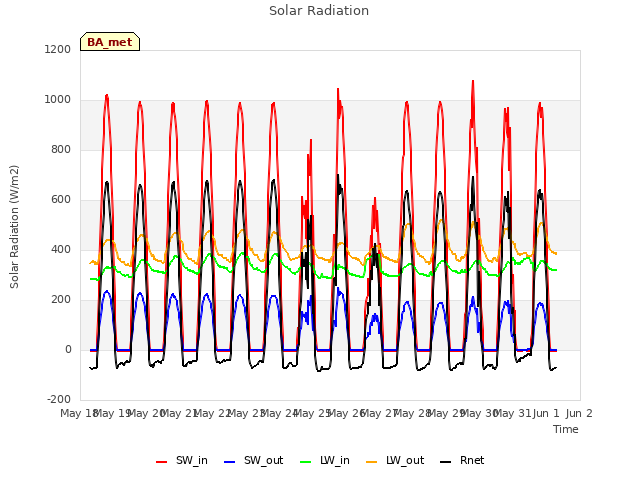Click the May 18 x-axis label
The height and width of the screenshot is (480, 640).
[78, 413]
